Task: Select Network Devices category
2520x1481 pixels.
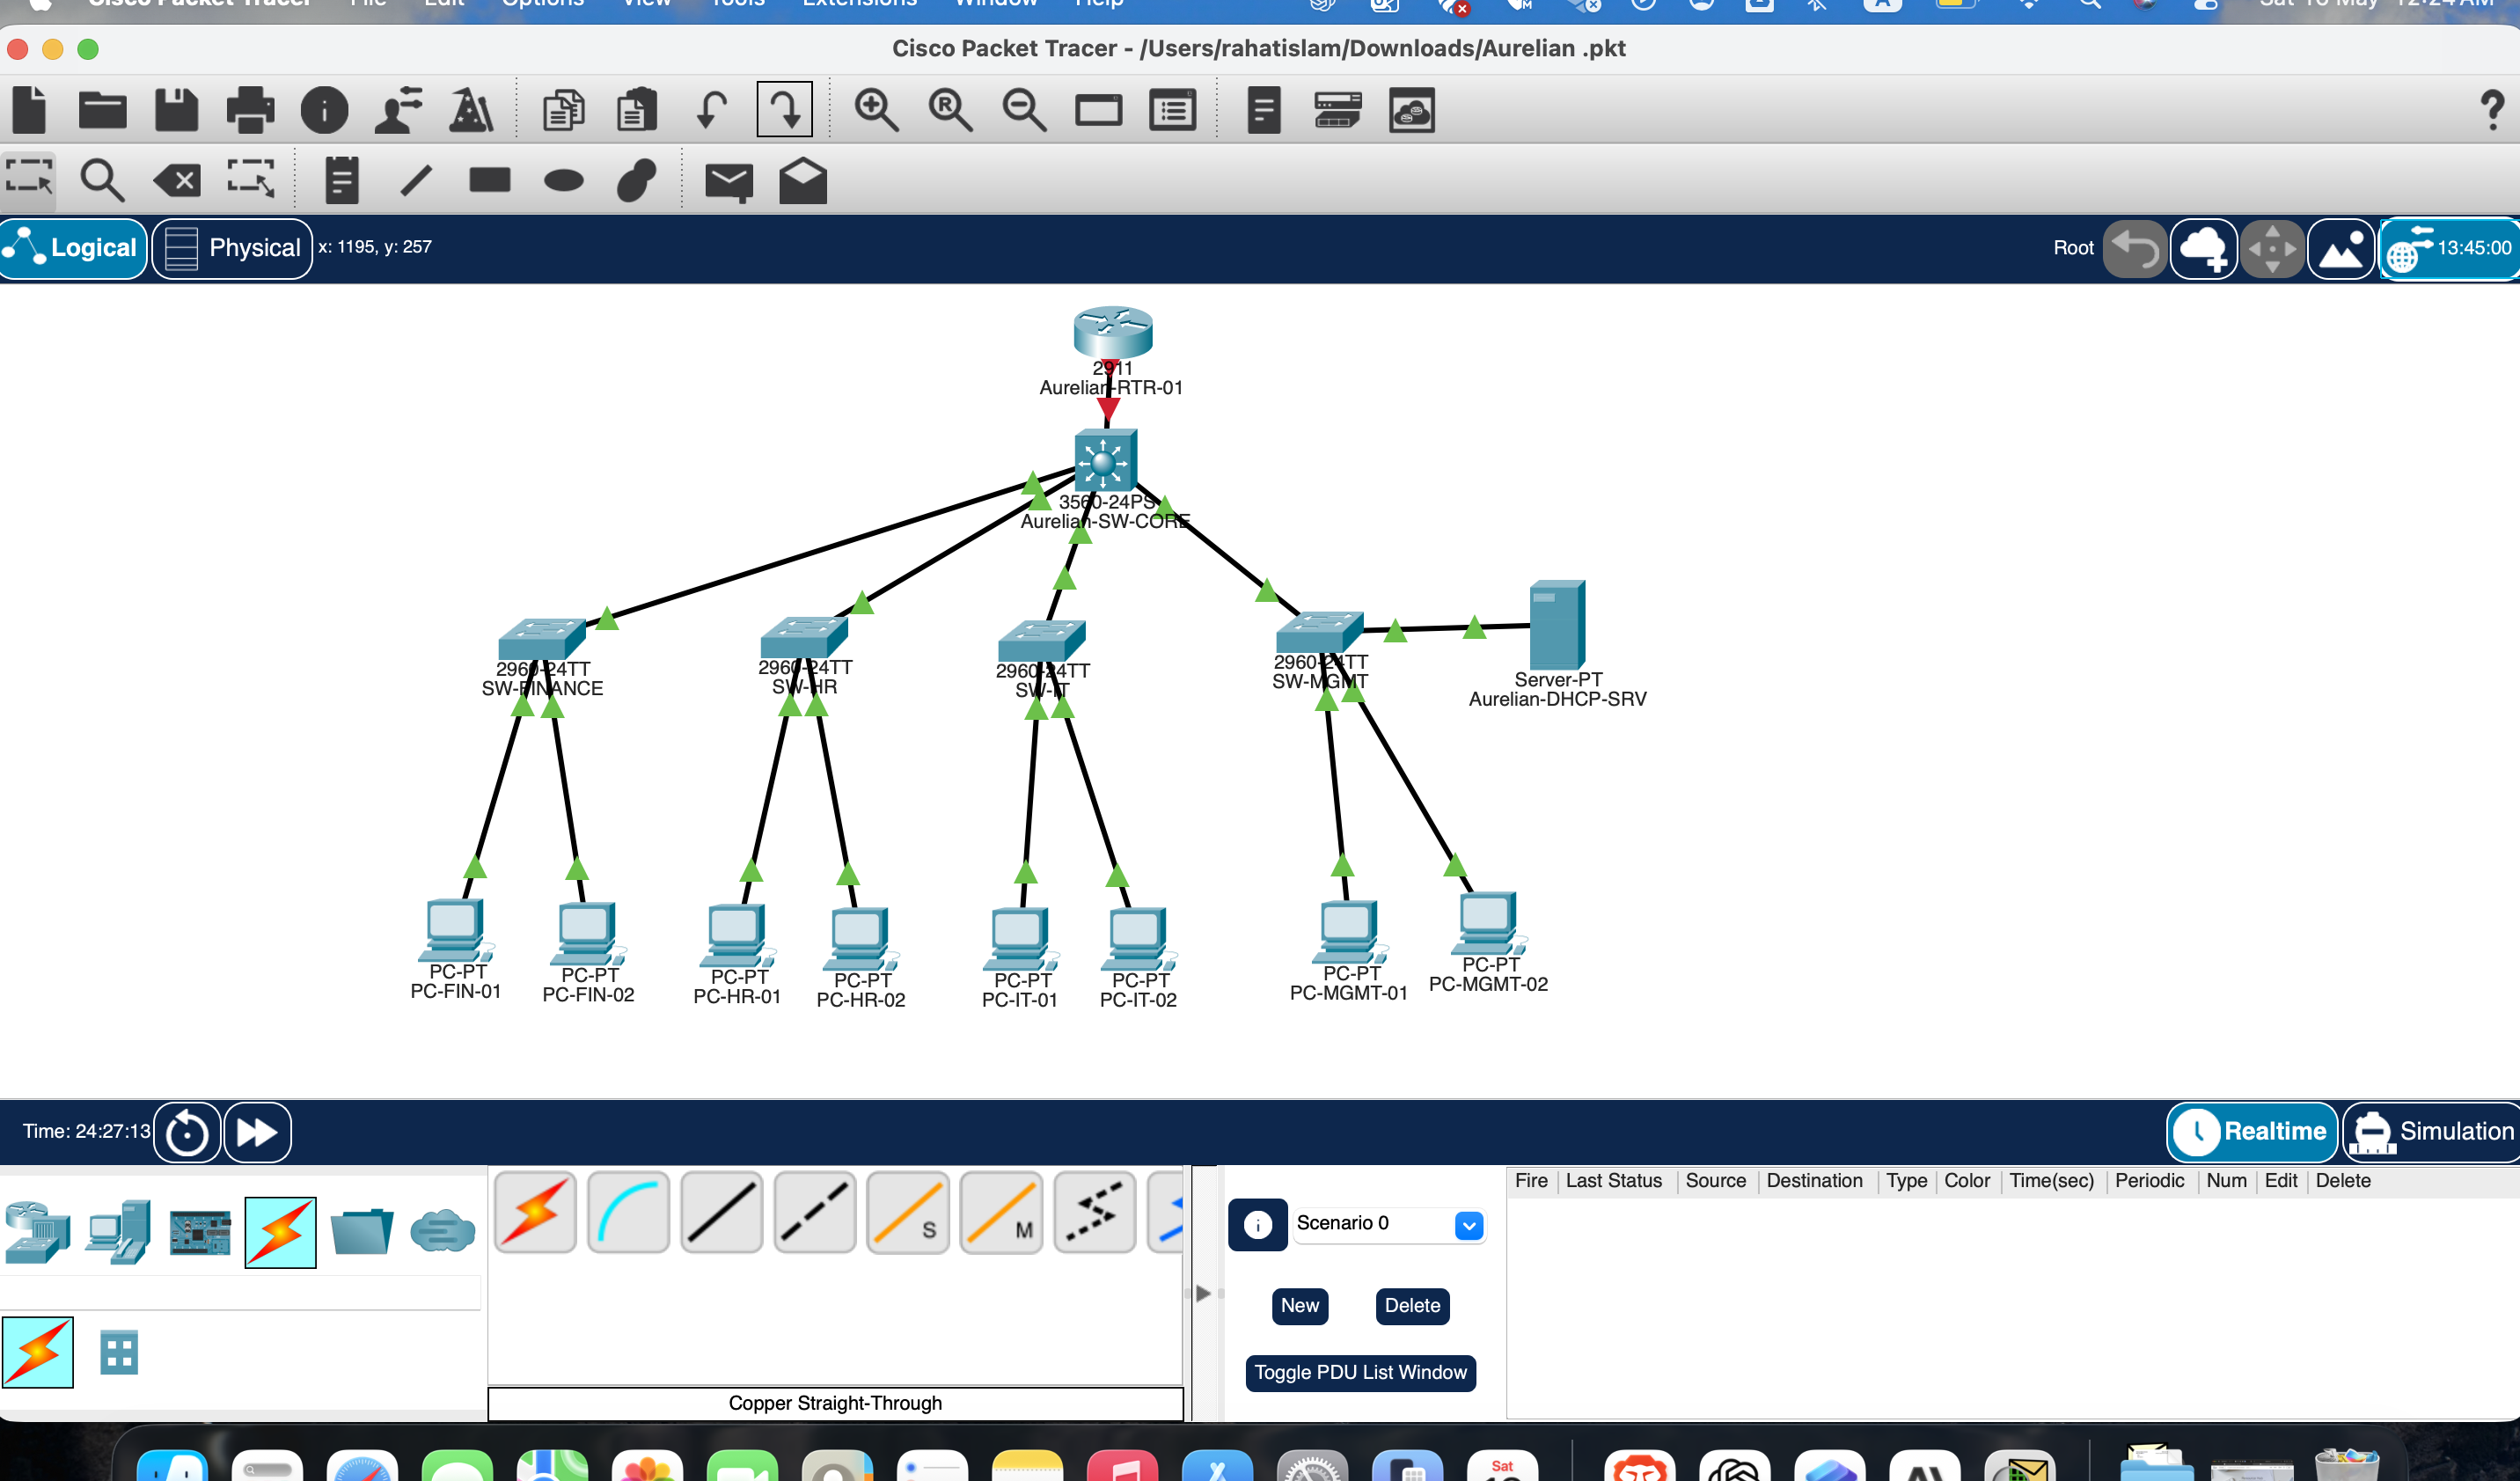Action: point(38,1232)
